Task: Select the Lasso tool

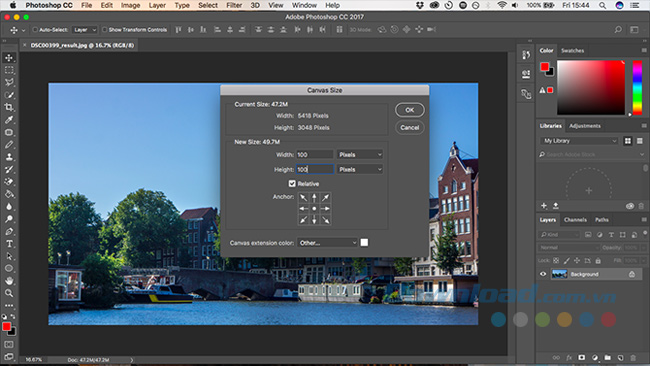Action: coord(9,82)
